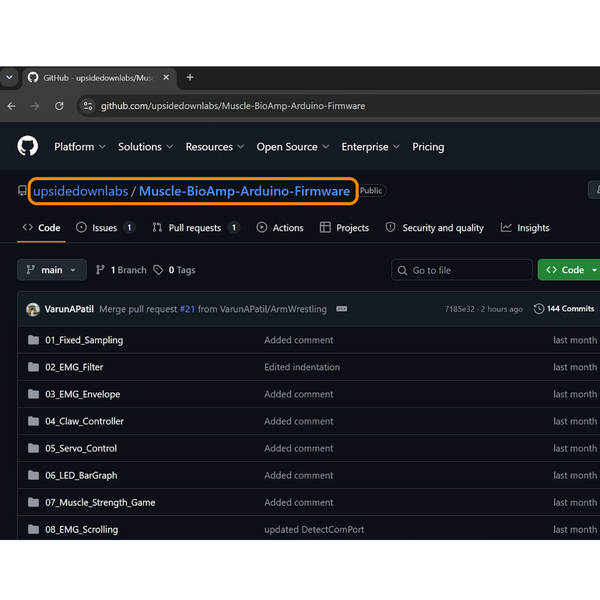Open 'Added comment' commit for 07_Muscle_Strength_Game
This screenshot has height=600, width=600.
[x=298, y=502]
